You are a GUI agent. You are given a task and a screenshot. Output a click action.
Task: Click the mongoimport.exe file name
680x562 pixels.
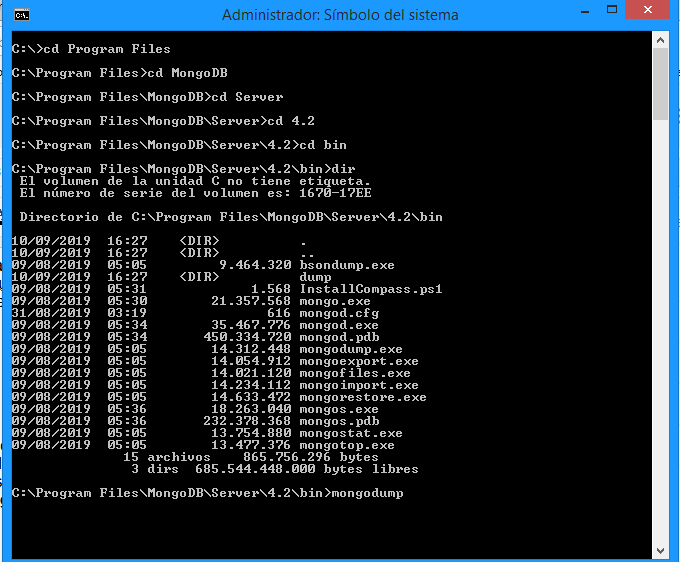coord(359,385)
